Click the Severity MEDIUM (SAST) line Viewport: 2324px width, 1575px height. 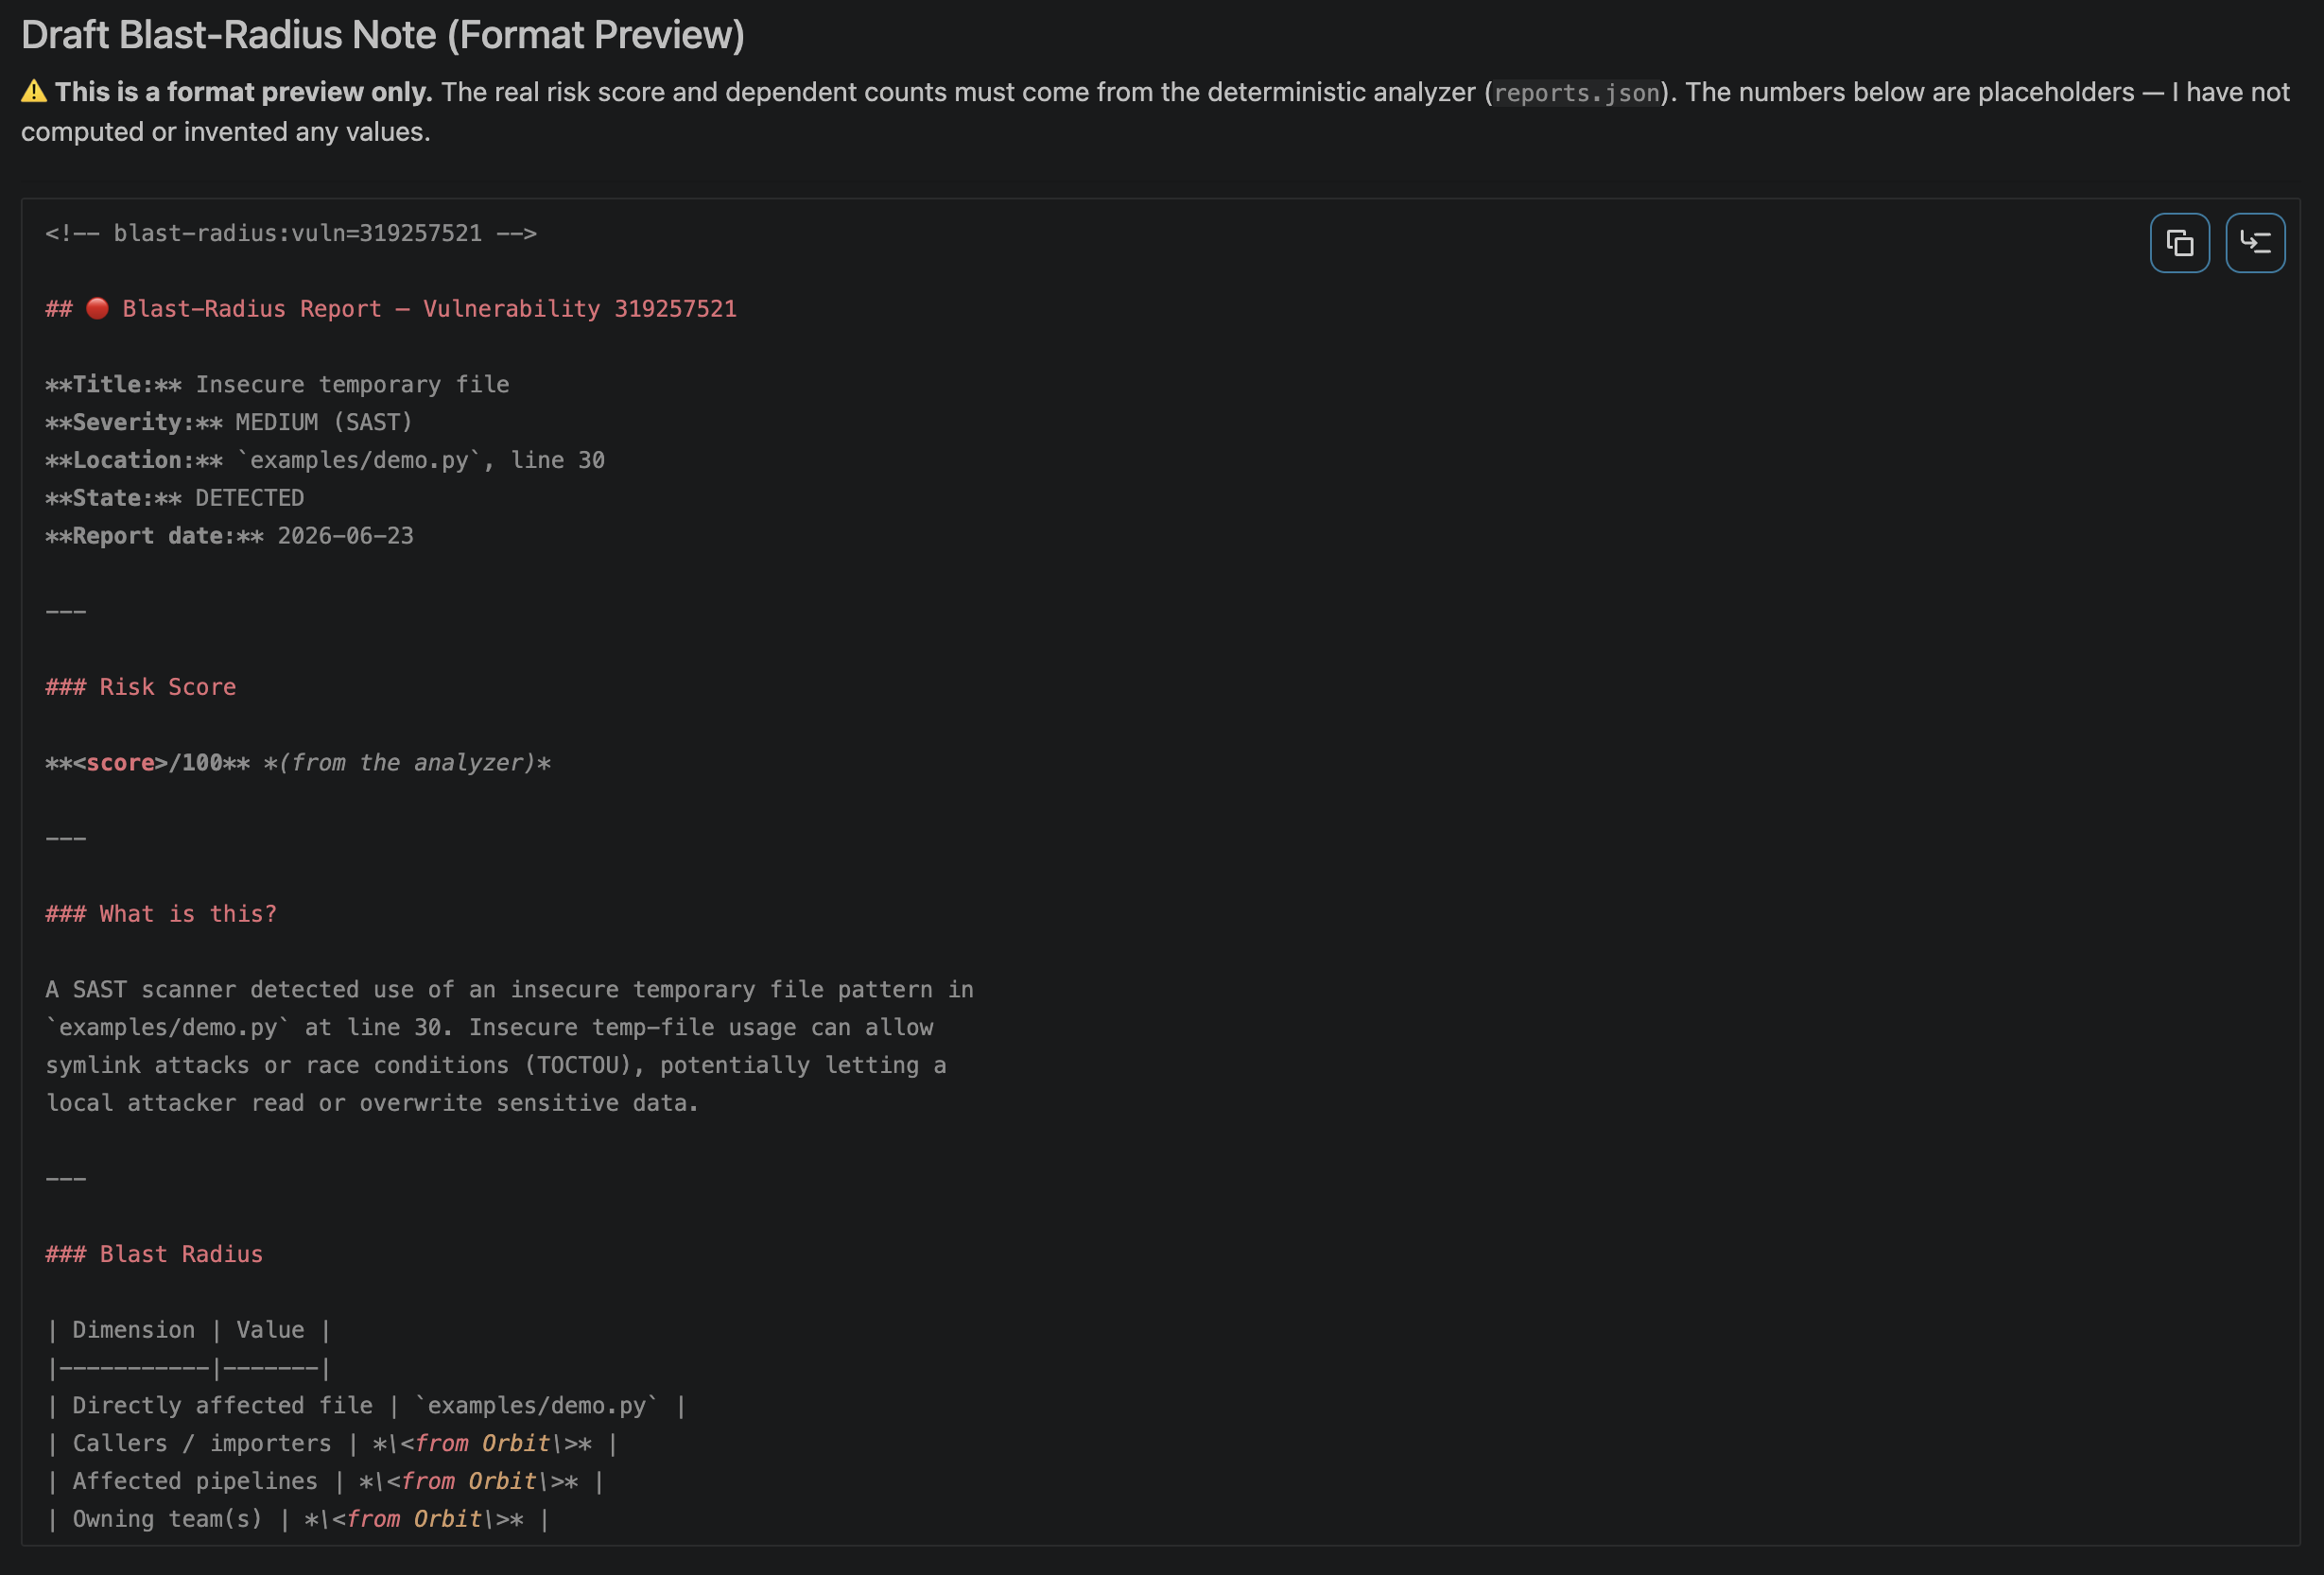click(229, 422)
